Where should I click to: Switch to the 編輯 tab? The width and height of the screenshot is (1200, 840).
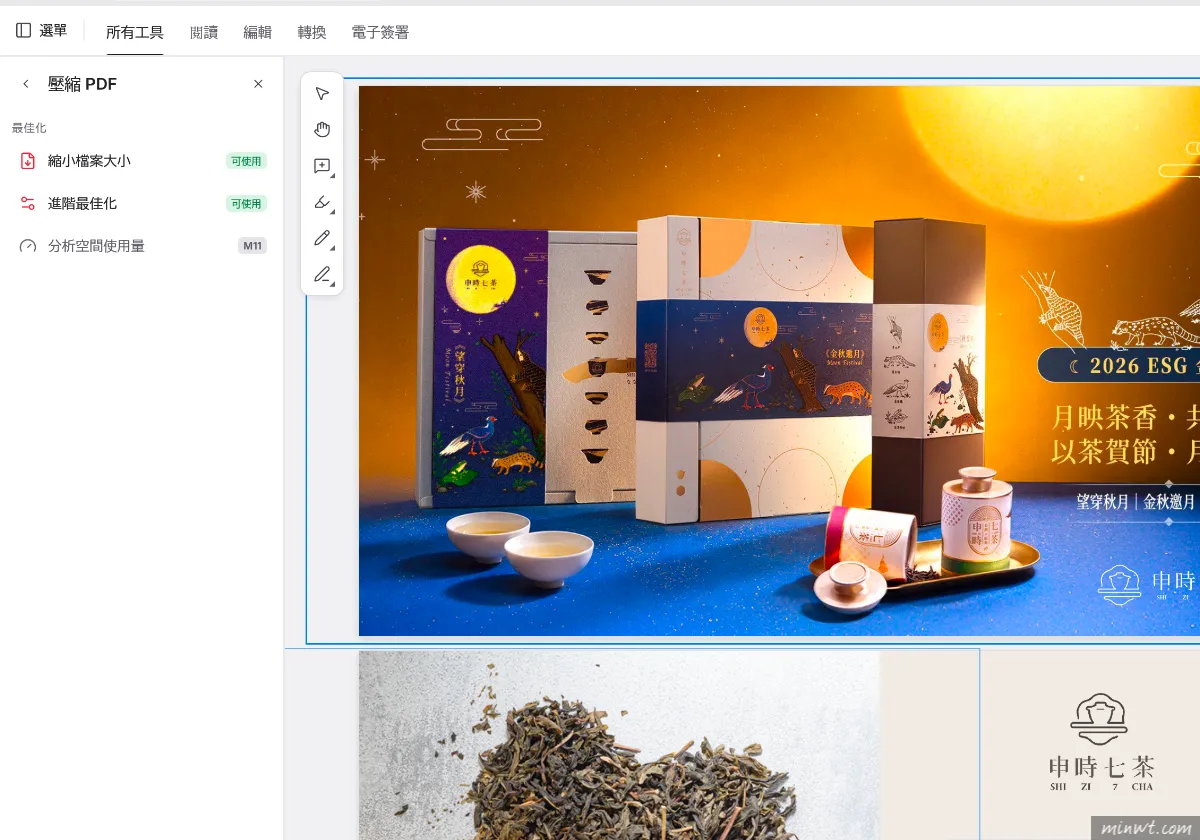[258, 32]
